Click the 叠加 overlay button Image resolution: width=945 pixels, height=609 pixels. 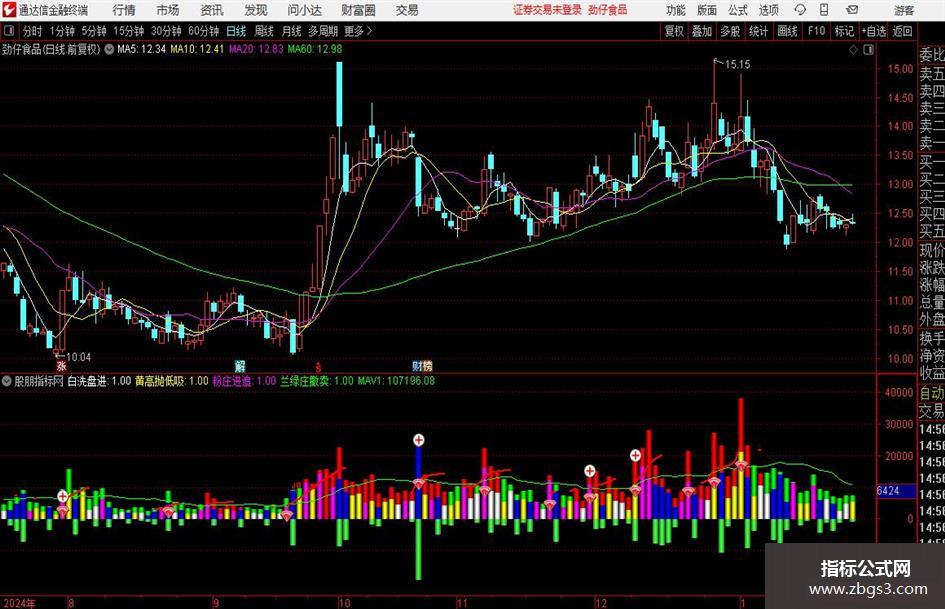702,31
